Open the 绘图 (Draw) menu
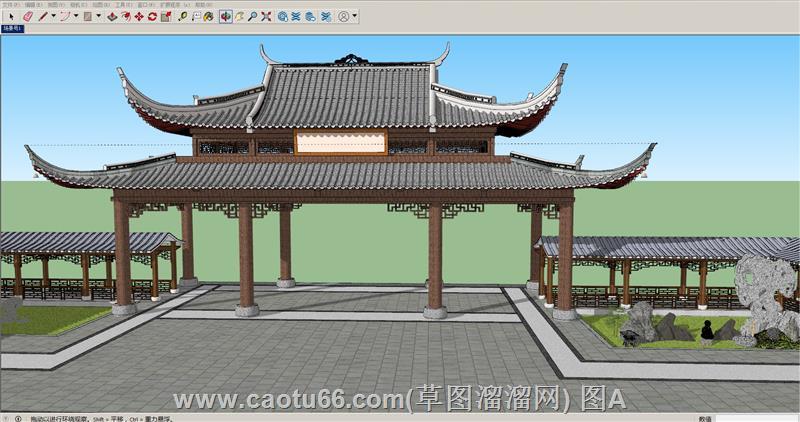 (x=101, y=4)
